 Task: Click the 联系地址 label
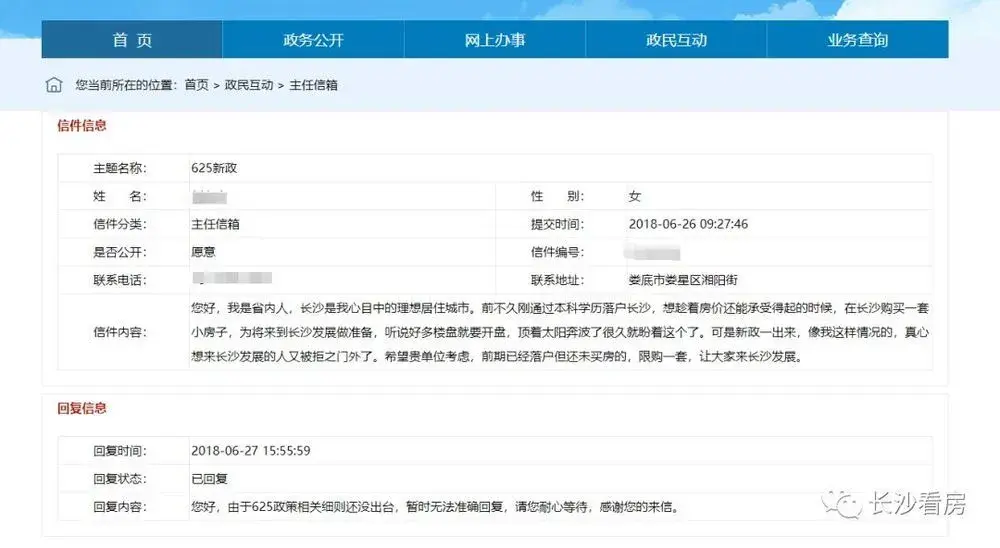[x=557, y=280]
